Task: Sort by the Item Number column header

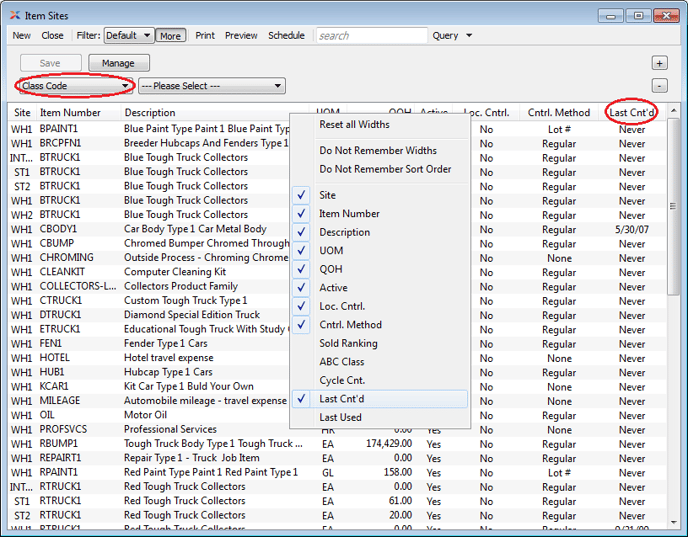Action: tap(70, 113)
